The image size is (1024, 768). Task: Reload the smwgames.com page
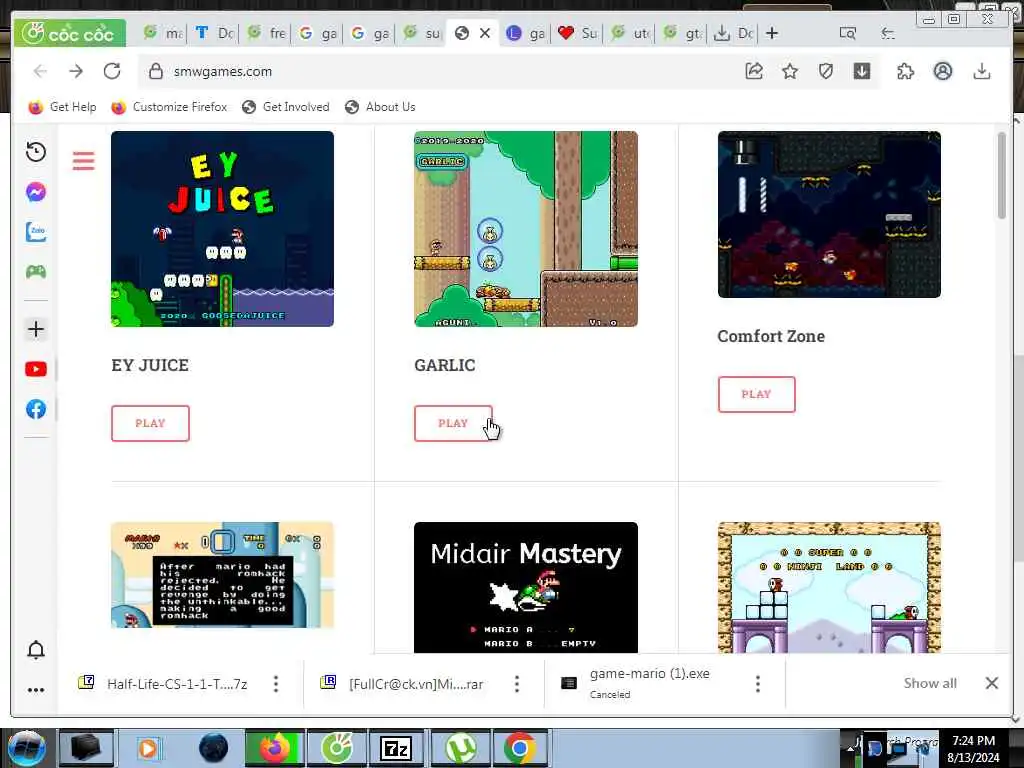click(x=112, y=71)
